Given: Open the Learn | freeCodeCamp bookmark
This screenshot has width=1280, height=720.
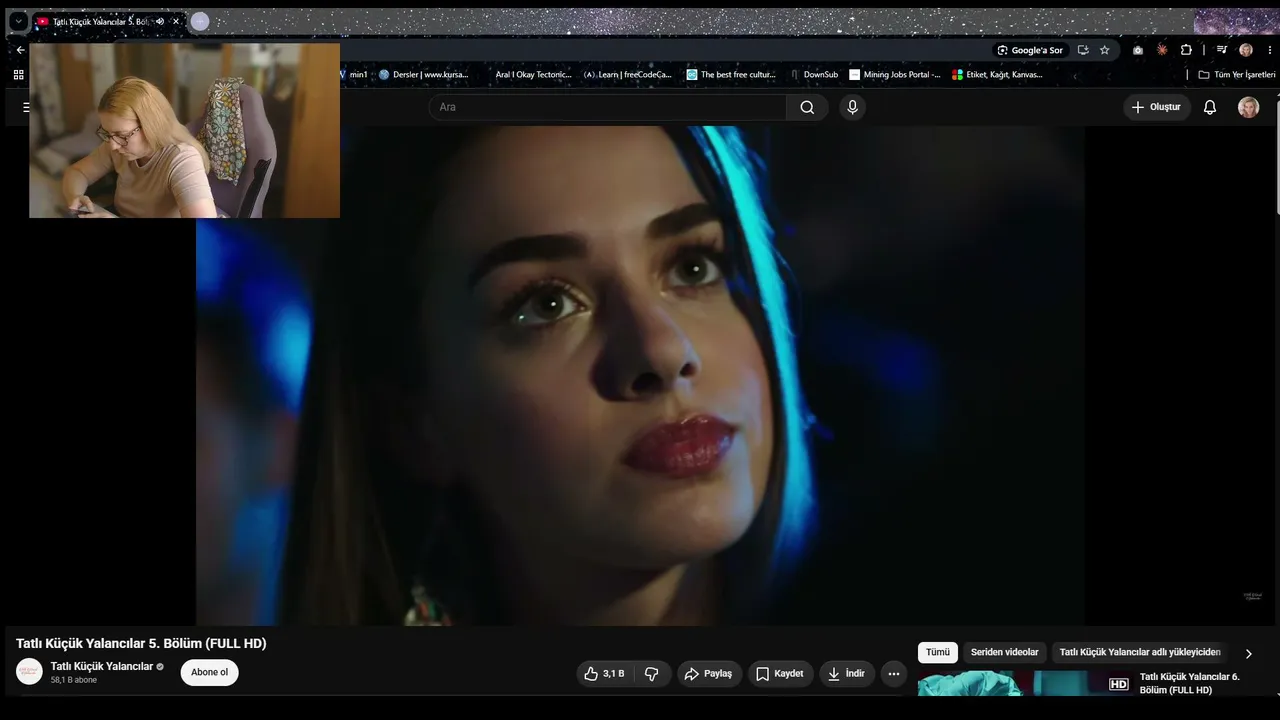Looking at the screenshot, I should point(628,75).
